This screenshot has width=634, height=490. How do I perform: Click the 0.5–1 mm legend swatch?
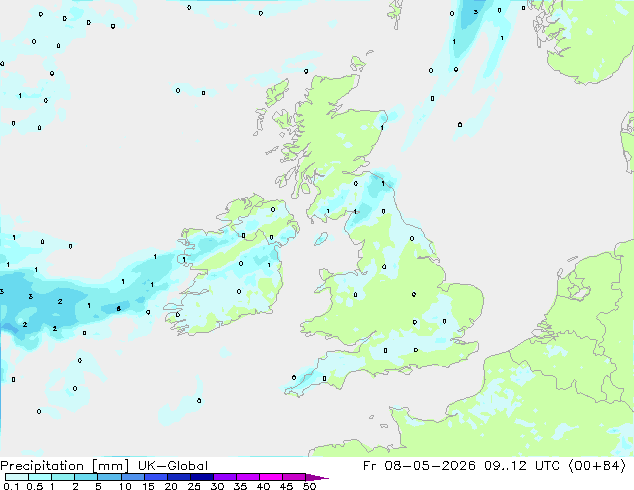(x=40, y=477)
